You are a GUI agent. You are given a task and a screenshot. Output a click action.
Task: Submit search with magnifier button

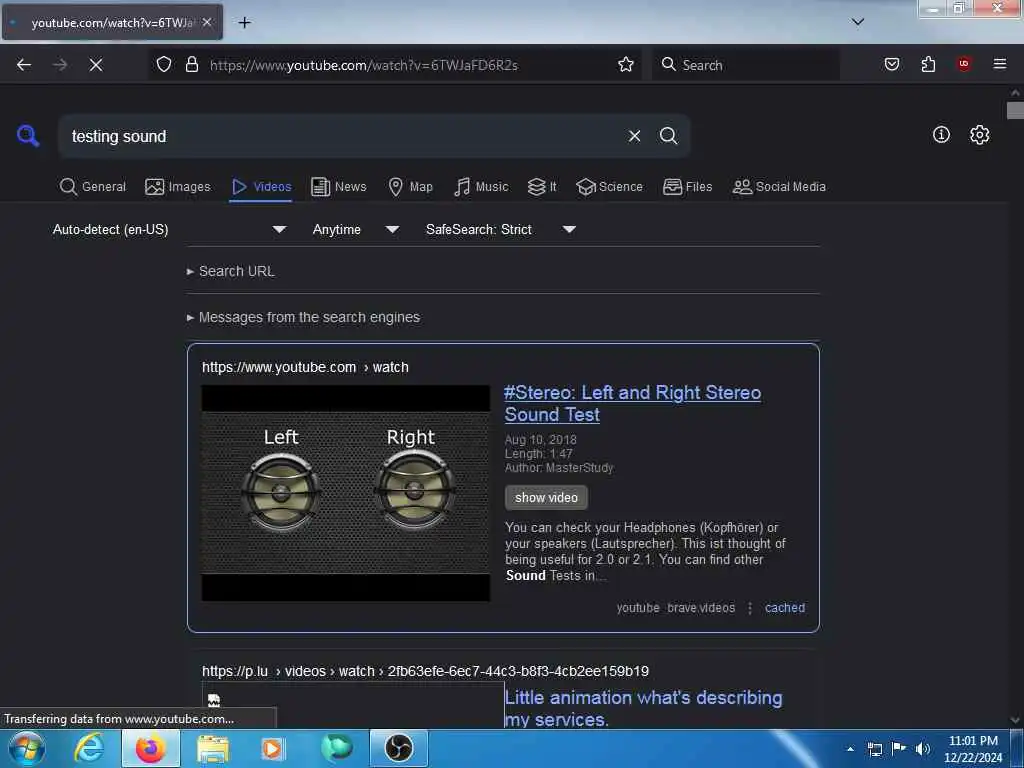668,136
